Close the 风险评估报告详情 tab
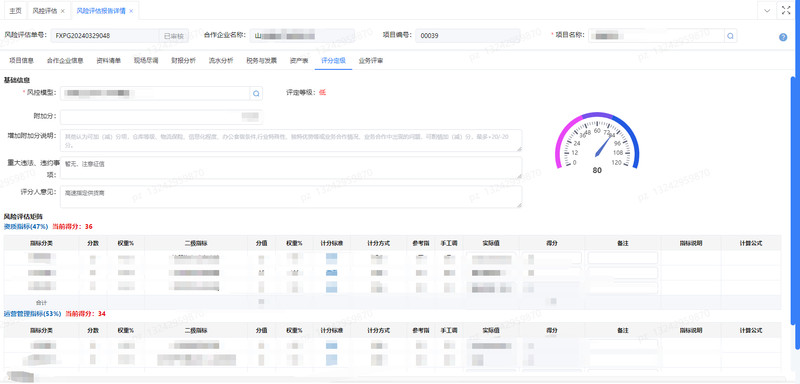 (131, 11)
